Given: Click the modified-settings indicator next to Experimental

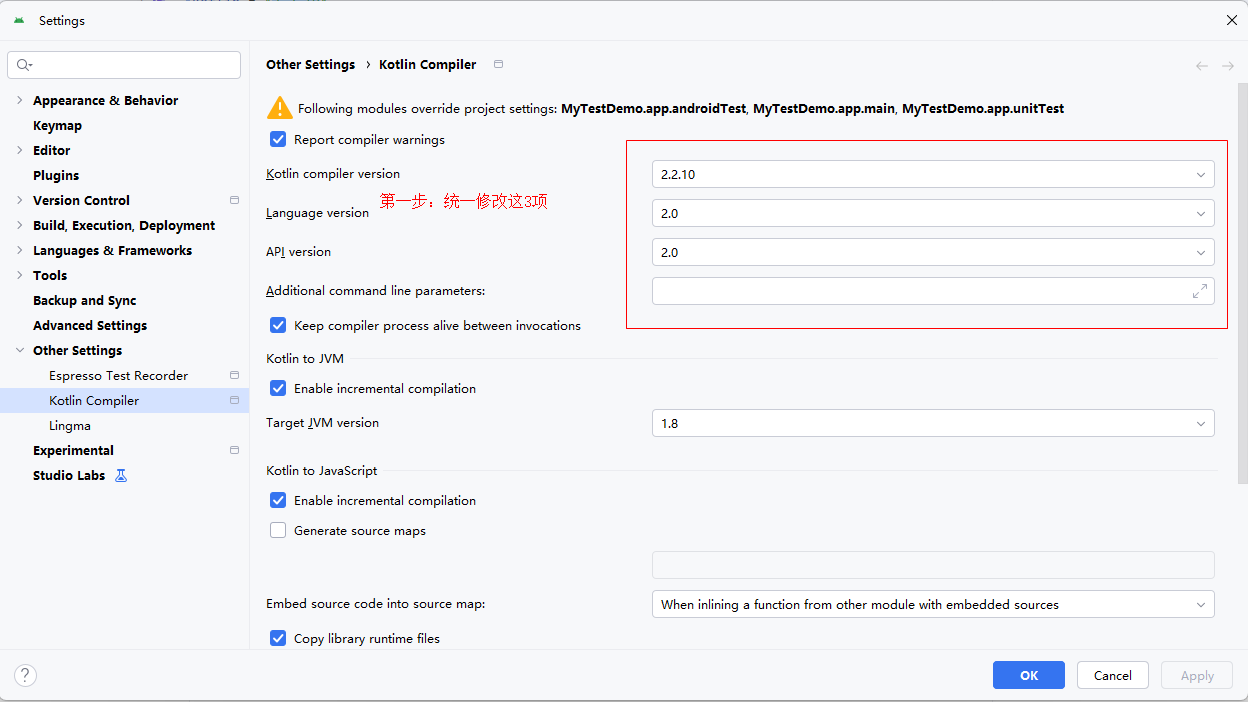Looking at the screenshot, I should (x=234, y=450).
